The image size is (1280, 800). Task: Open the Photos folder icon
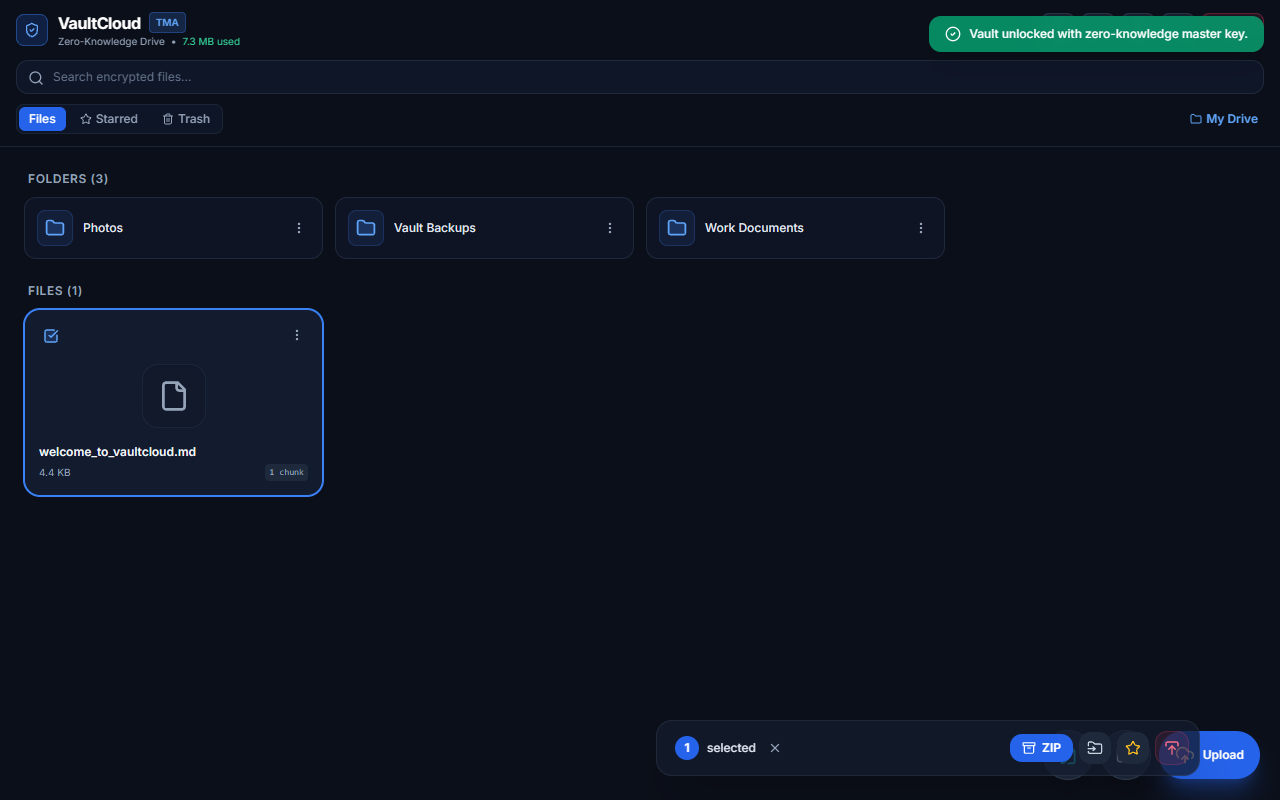[55, 228]
